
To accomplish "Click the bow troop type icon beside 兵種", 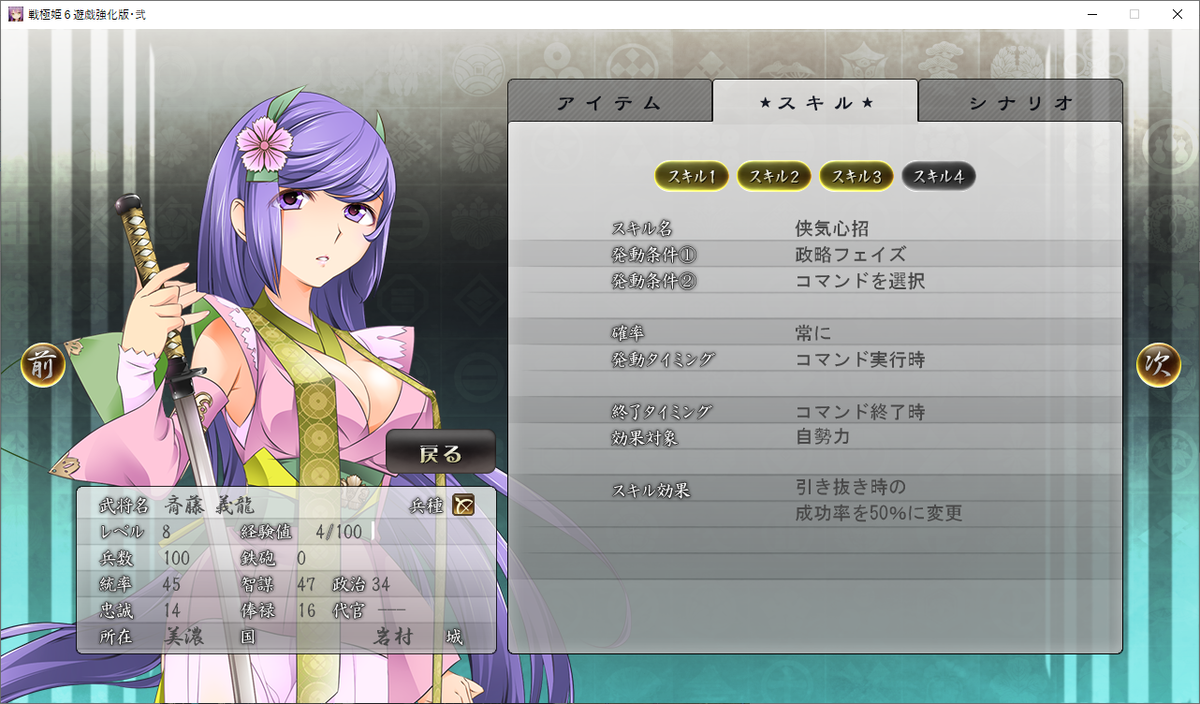I will tap(463, 505).
